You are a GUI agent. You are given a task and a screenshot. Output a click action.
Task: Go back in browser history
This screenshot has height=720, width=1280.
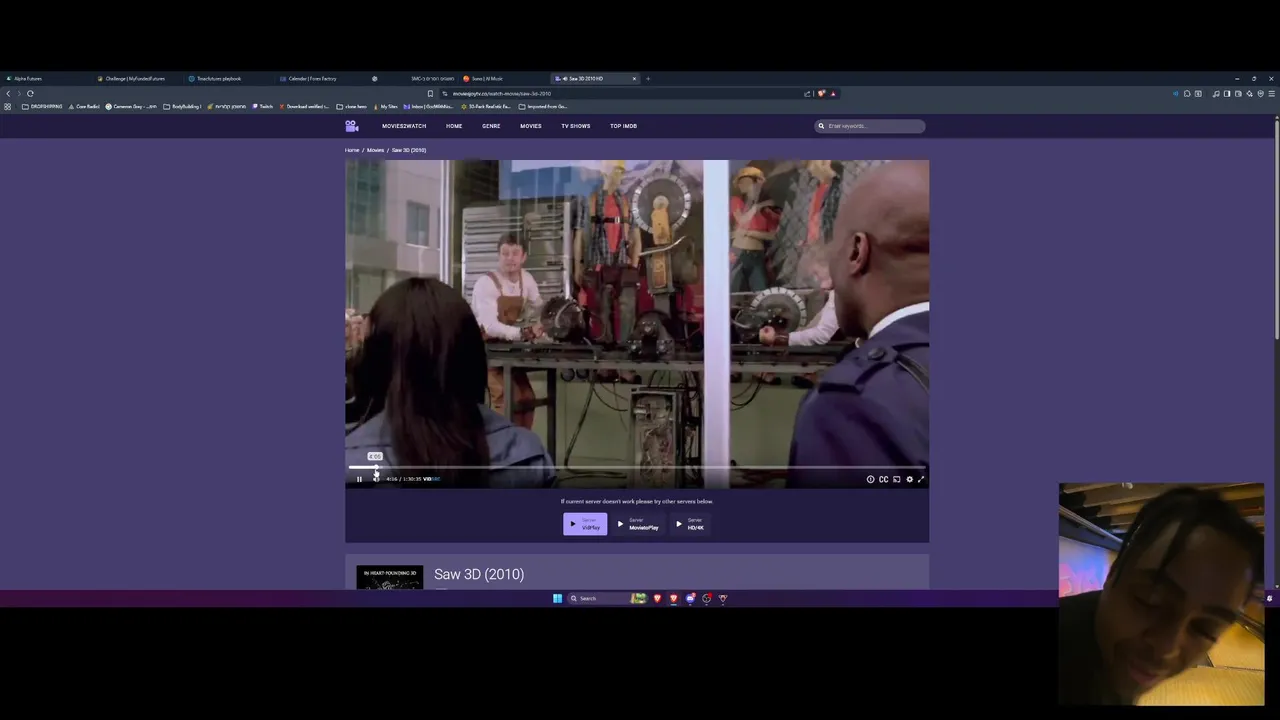8,93
